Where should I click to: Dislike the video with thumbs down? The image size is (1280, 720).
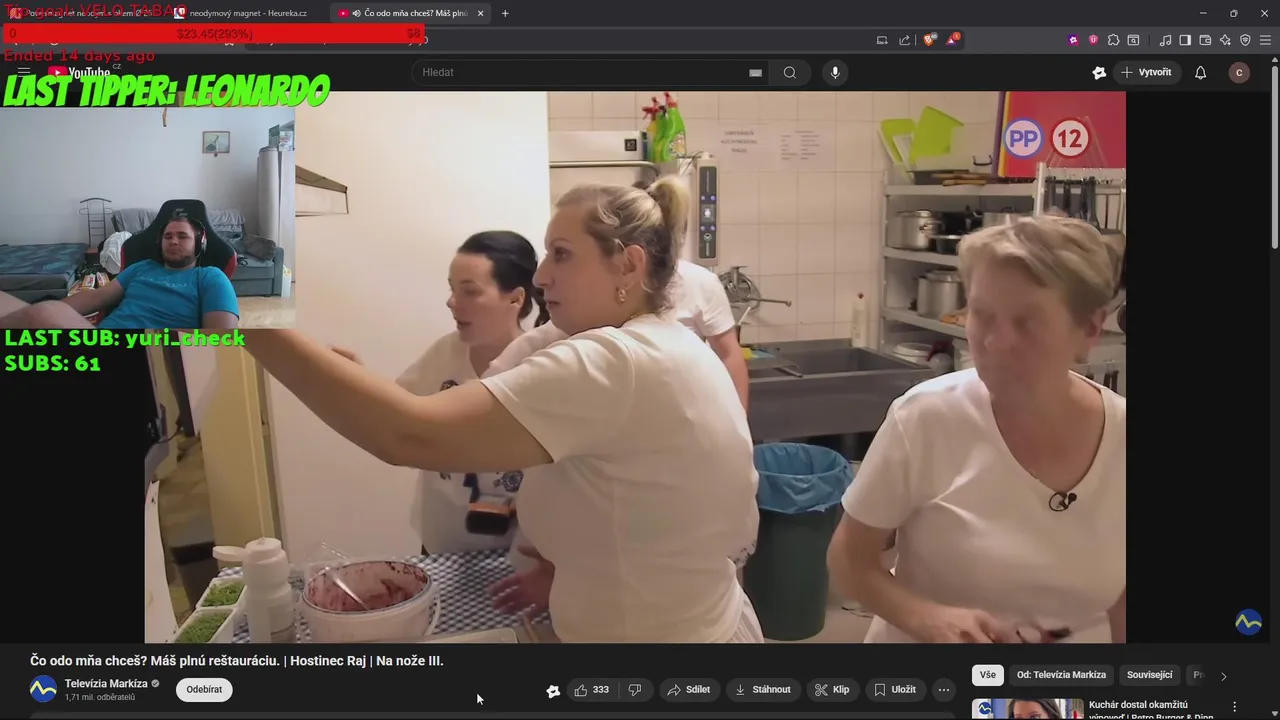[634, 690]
